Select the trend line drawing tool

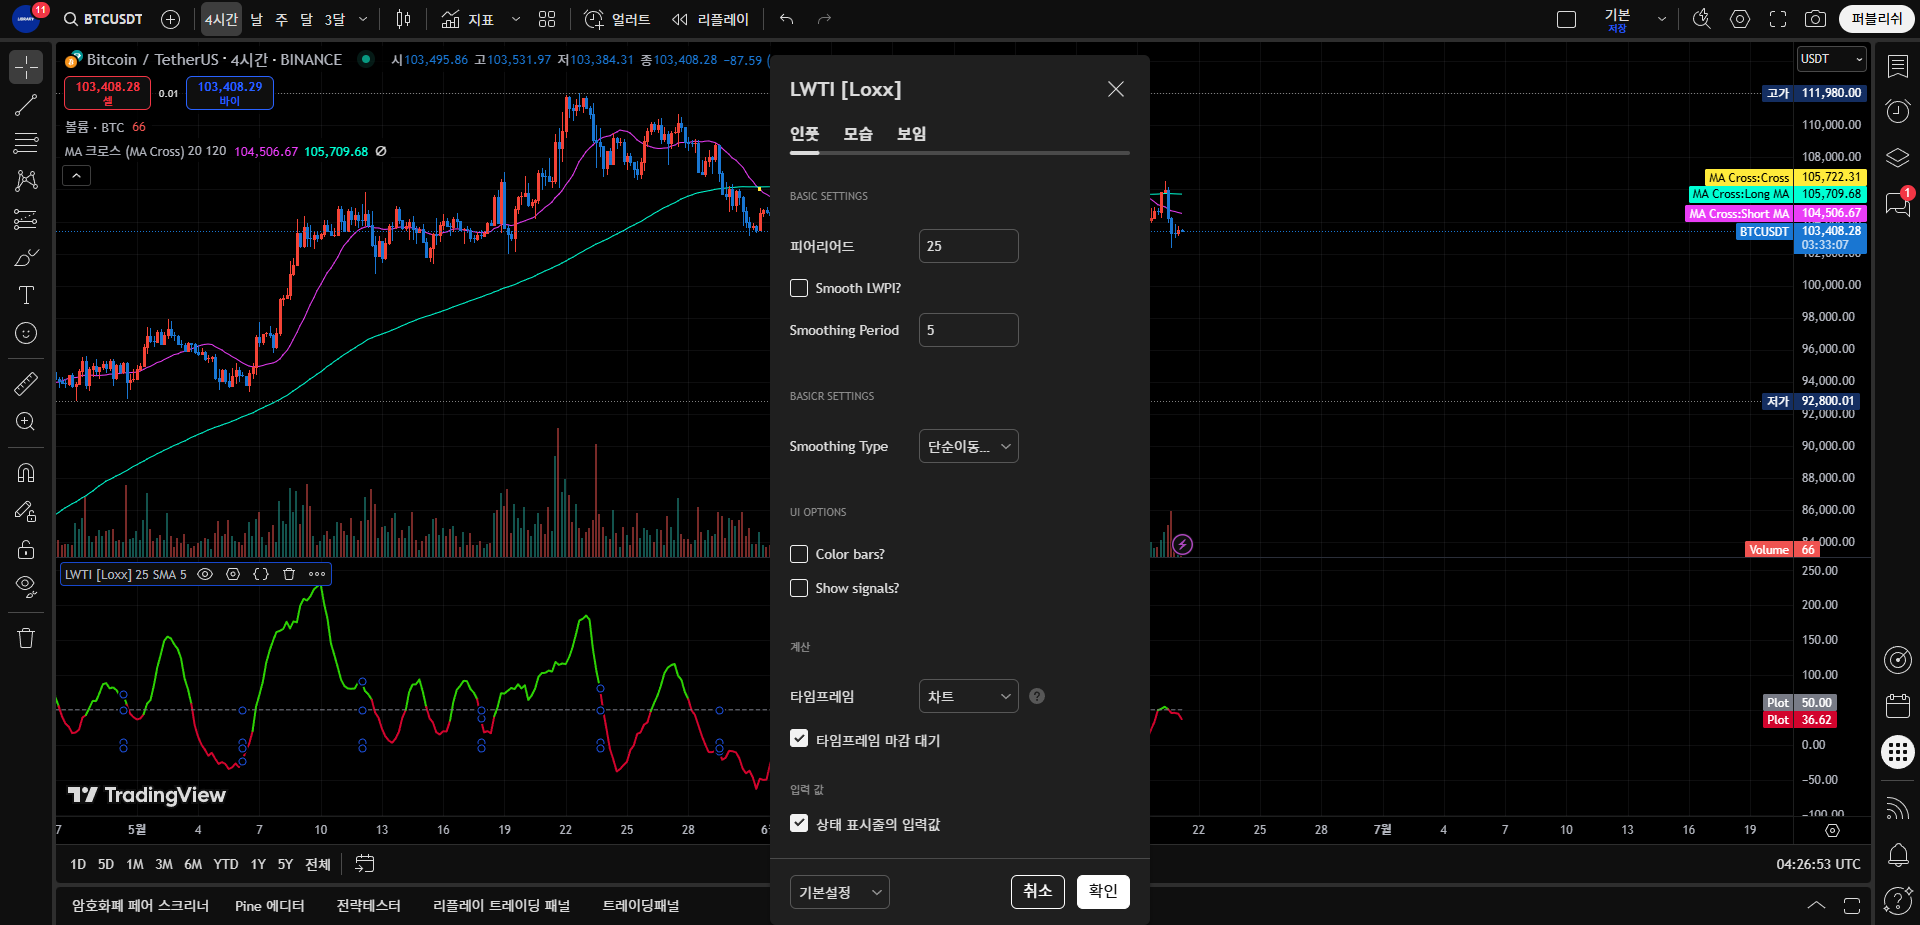click(x=26, y=105)
